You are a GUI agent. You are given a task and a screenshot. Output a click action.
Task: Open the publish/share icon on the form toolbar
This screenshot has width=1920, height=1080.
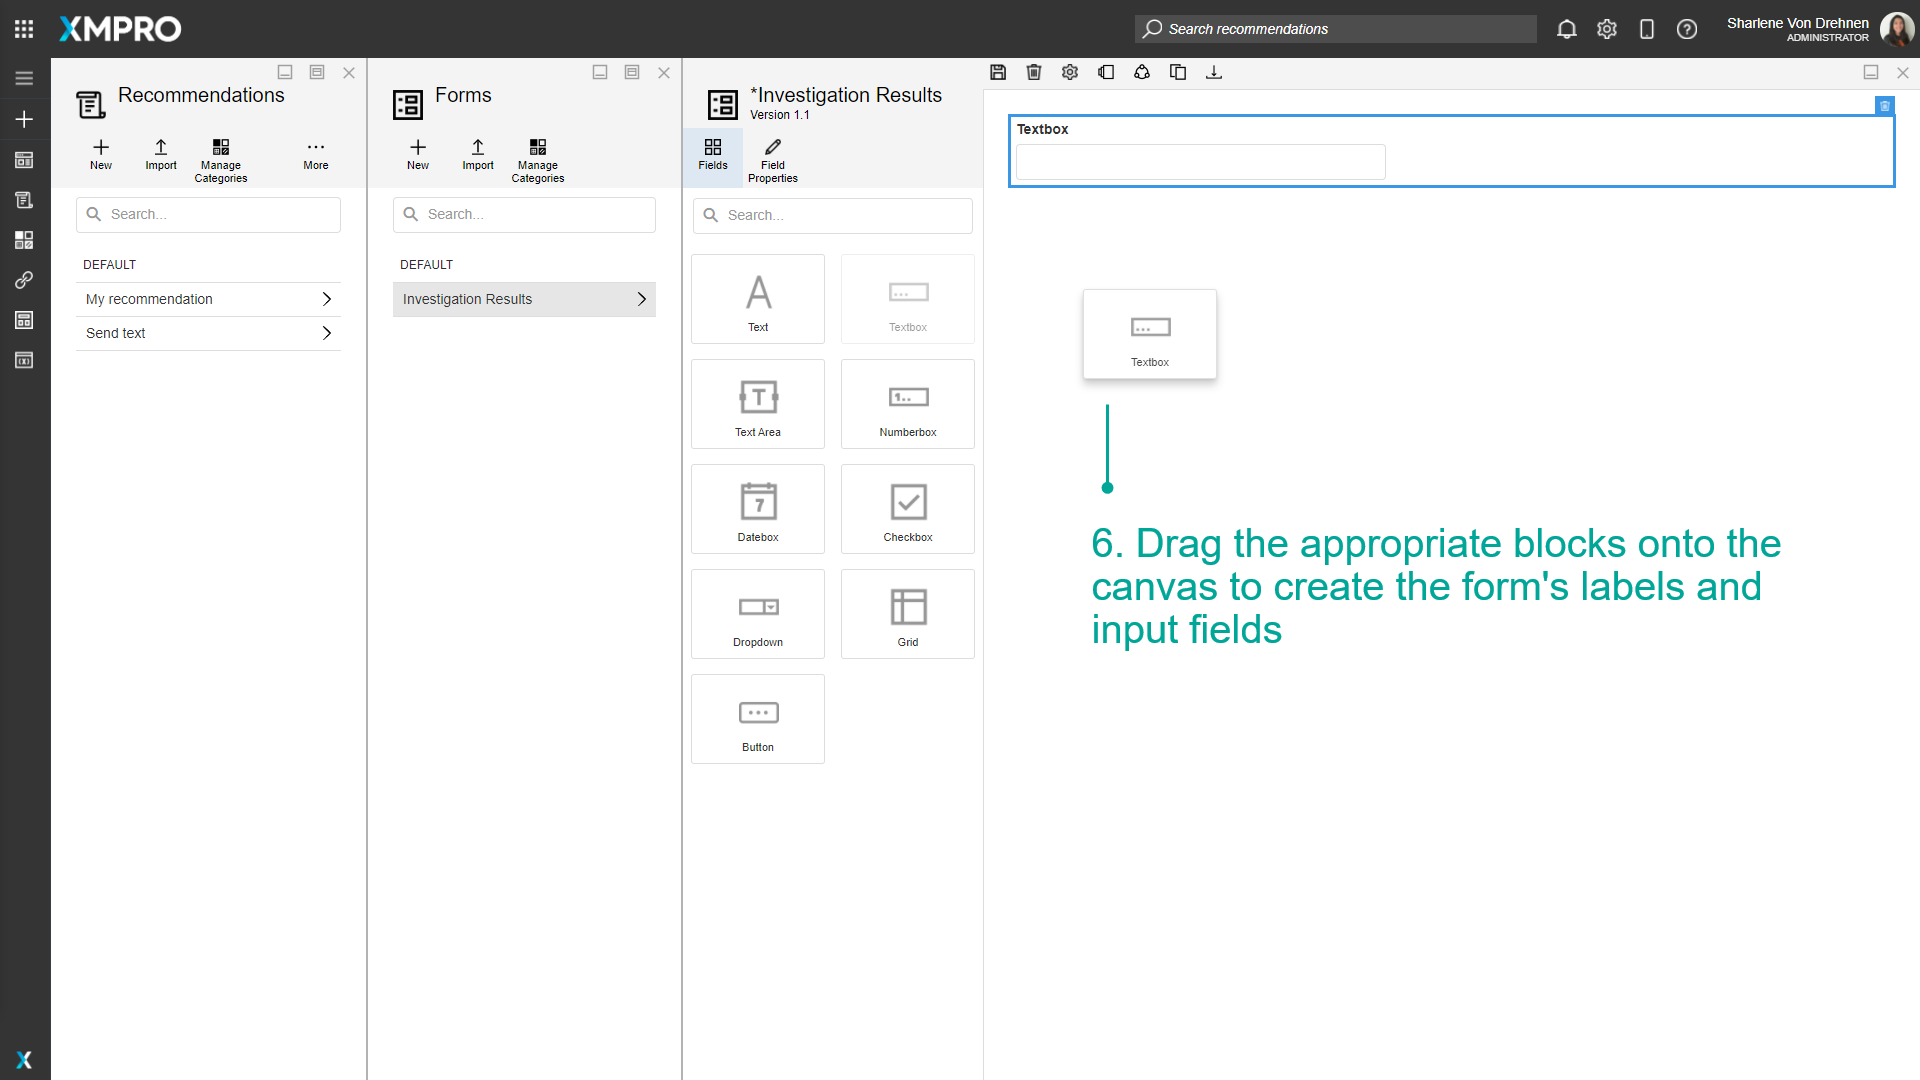click(x=1142, y=72)
